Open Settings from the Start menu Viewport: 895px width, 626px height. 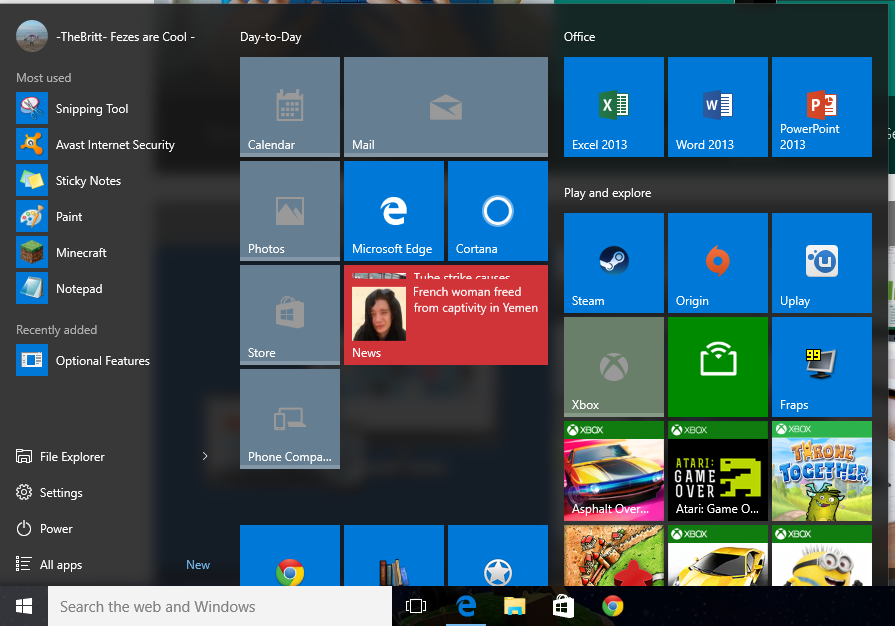49,492
